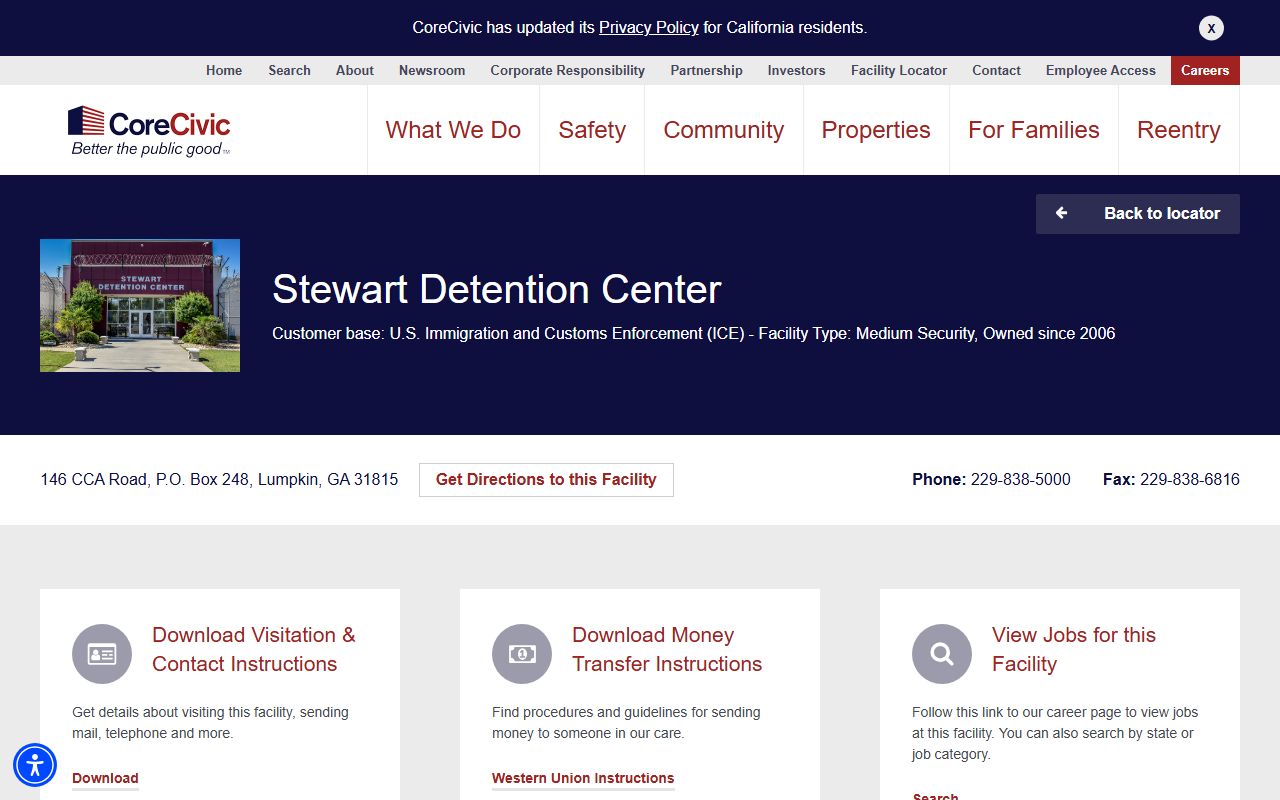This screenshot has width=1280, height=800.
Task: Open Search in the top navigation
Action: click(289, 70)
